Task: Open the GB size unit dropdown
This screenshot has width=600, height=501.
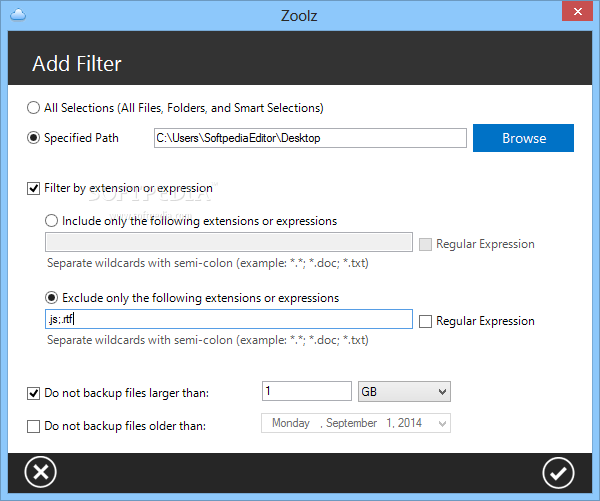Action: pos(403,392)
